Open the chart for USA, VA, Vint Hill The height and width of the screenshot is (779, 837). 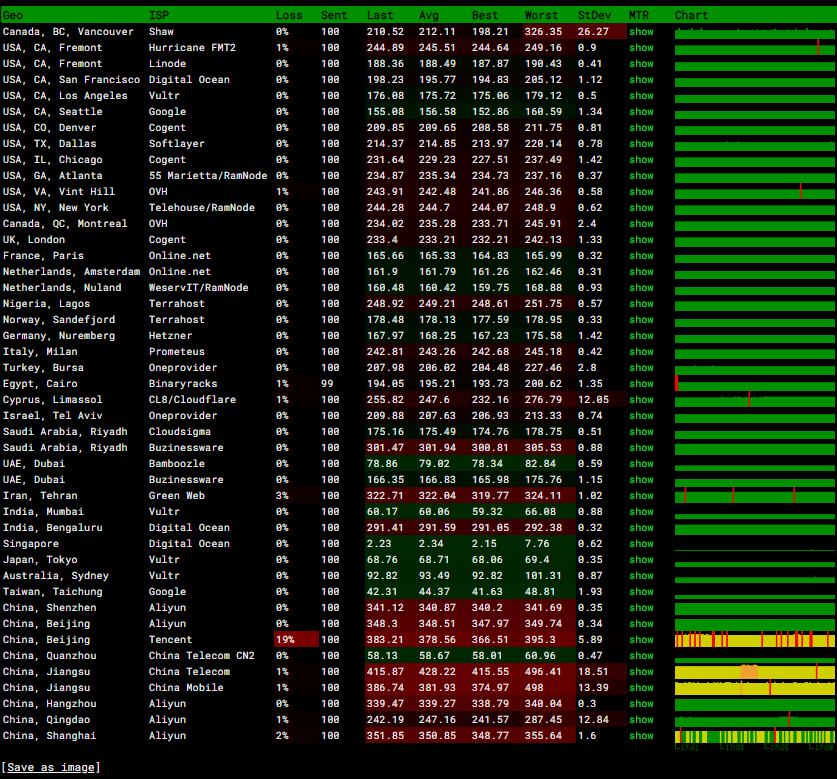tap(755, 192)
